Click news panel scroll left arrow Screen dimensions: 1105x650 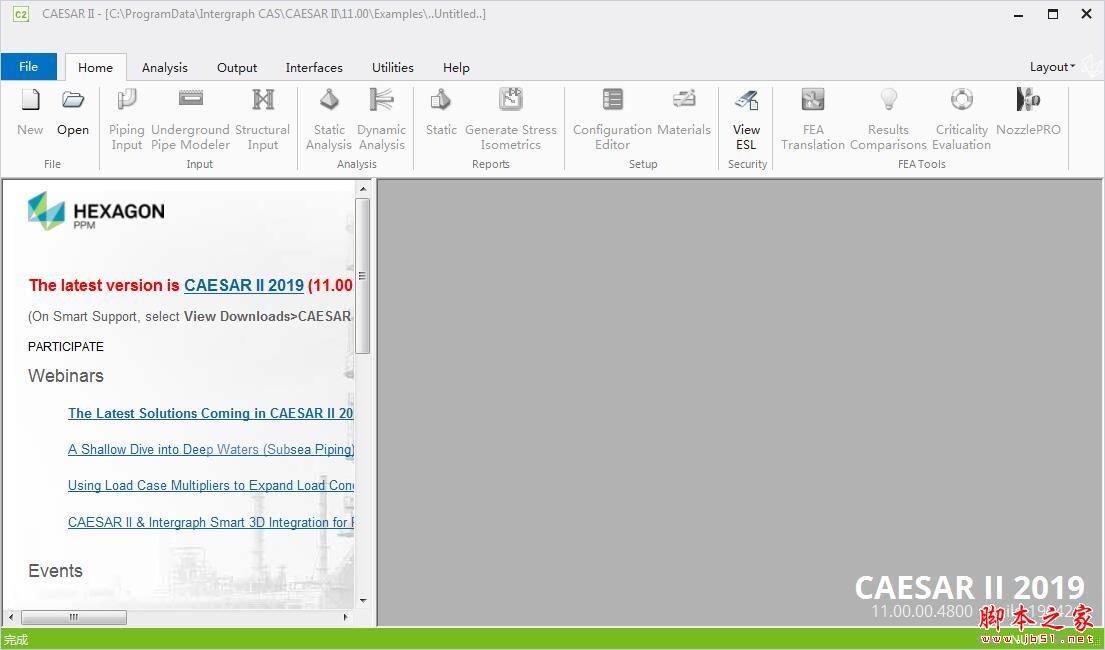click(11, 618)
